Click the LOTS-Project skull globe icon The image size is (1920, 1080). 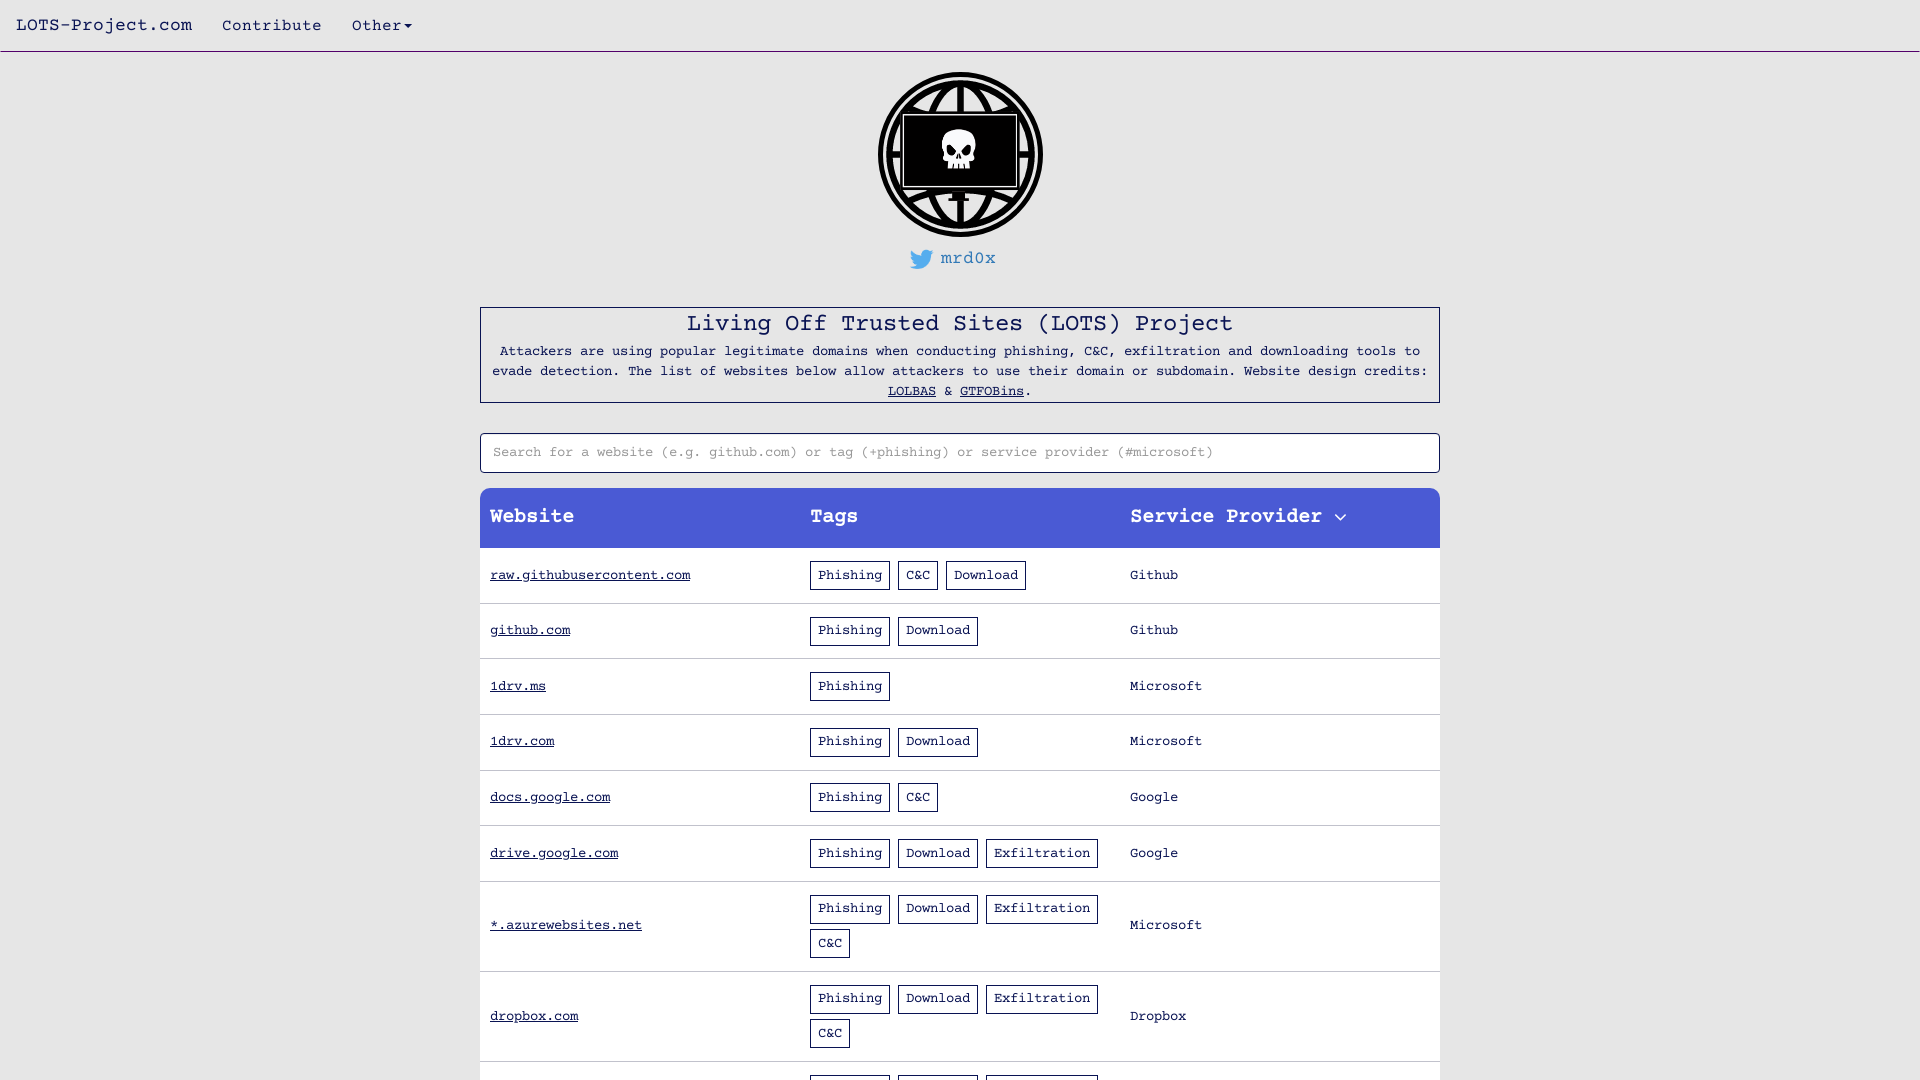click(959, 154)
